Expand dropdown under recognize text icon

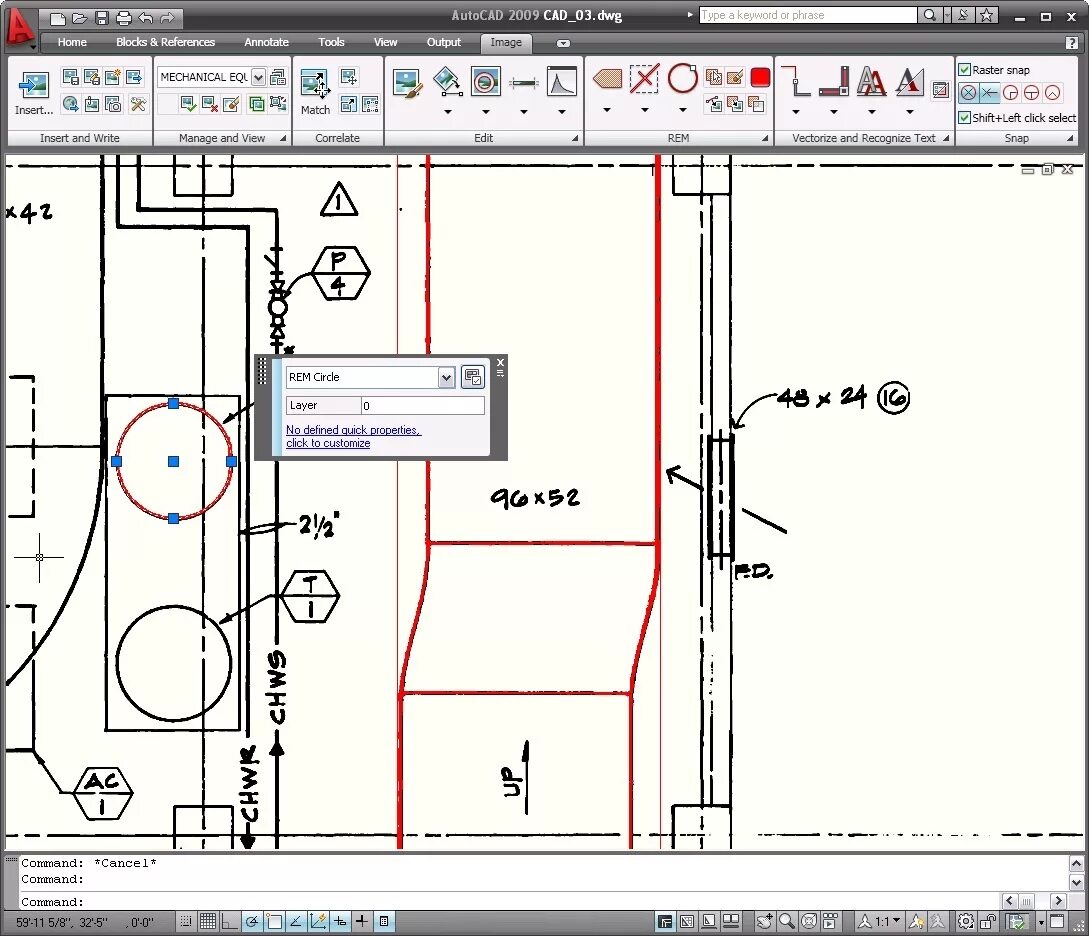point(872,111)
